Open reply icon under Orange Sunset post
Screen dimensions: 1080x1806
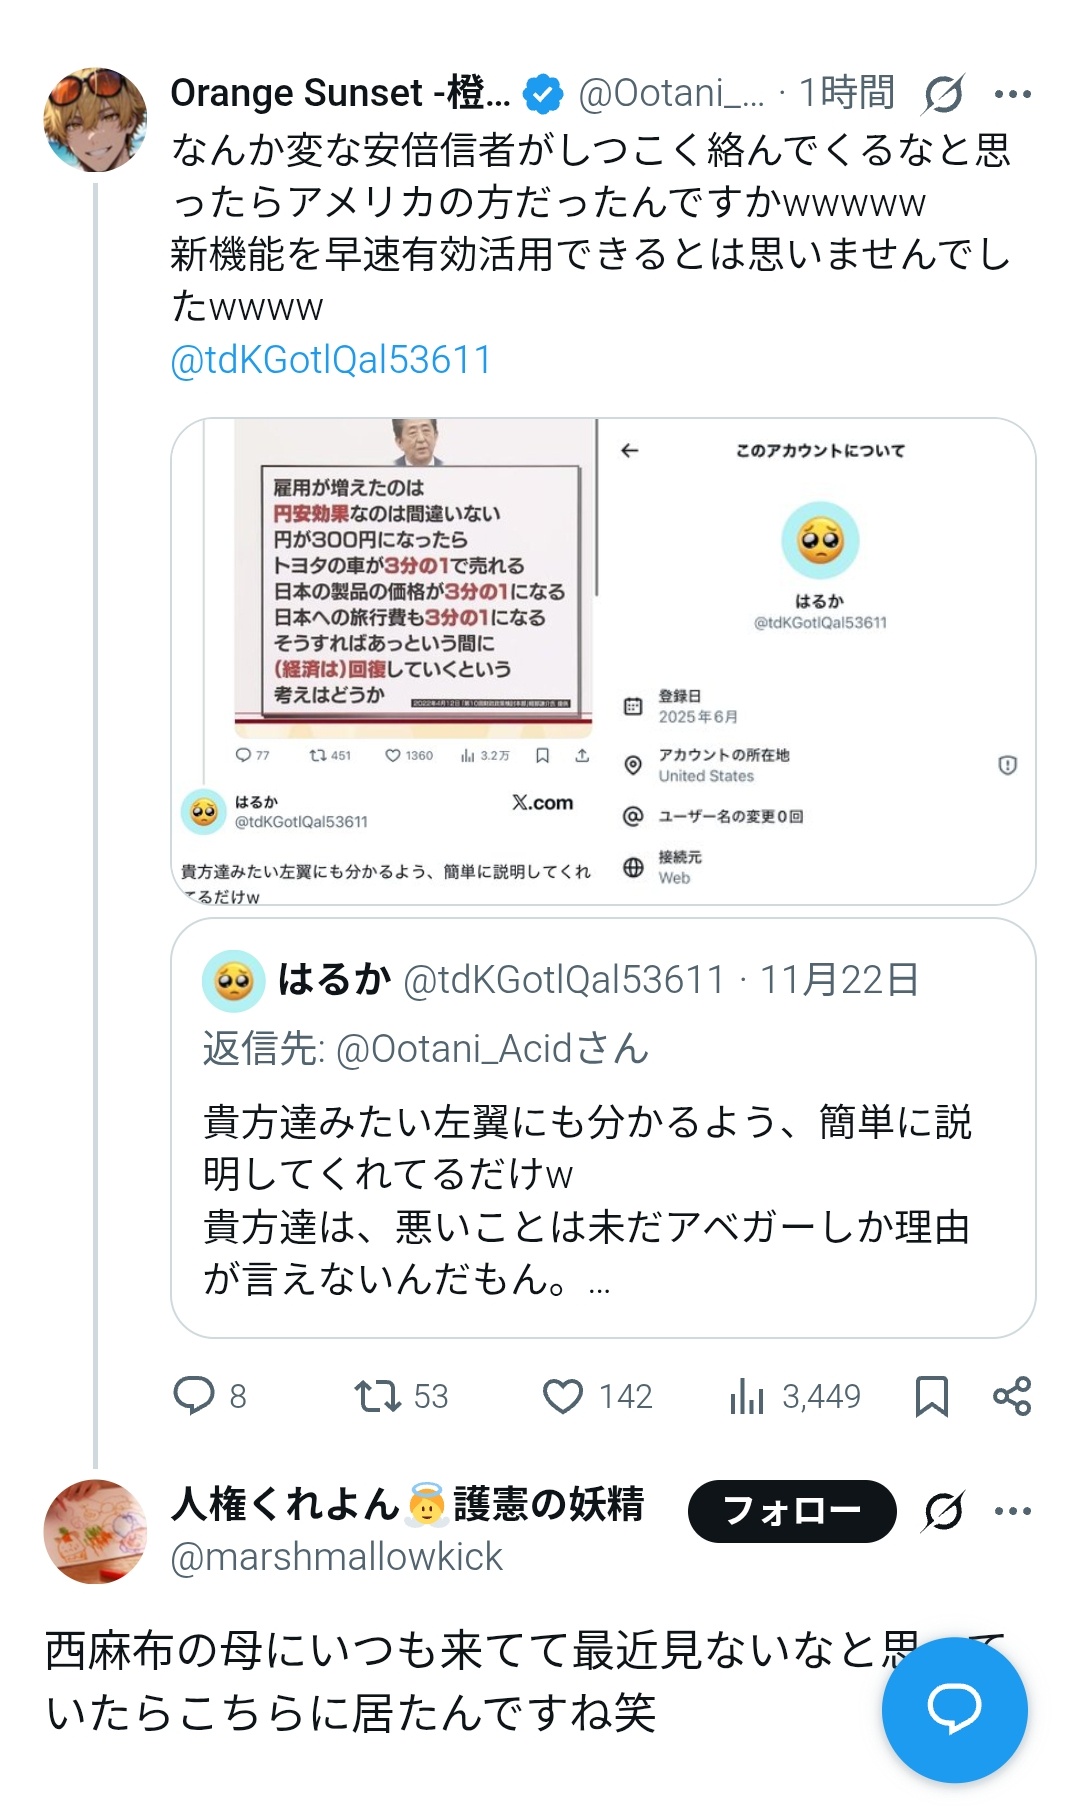click(x=194, y=1395)
